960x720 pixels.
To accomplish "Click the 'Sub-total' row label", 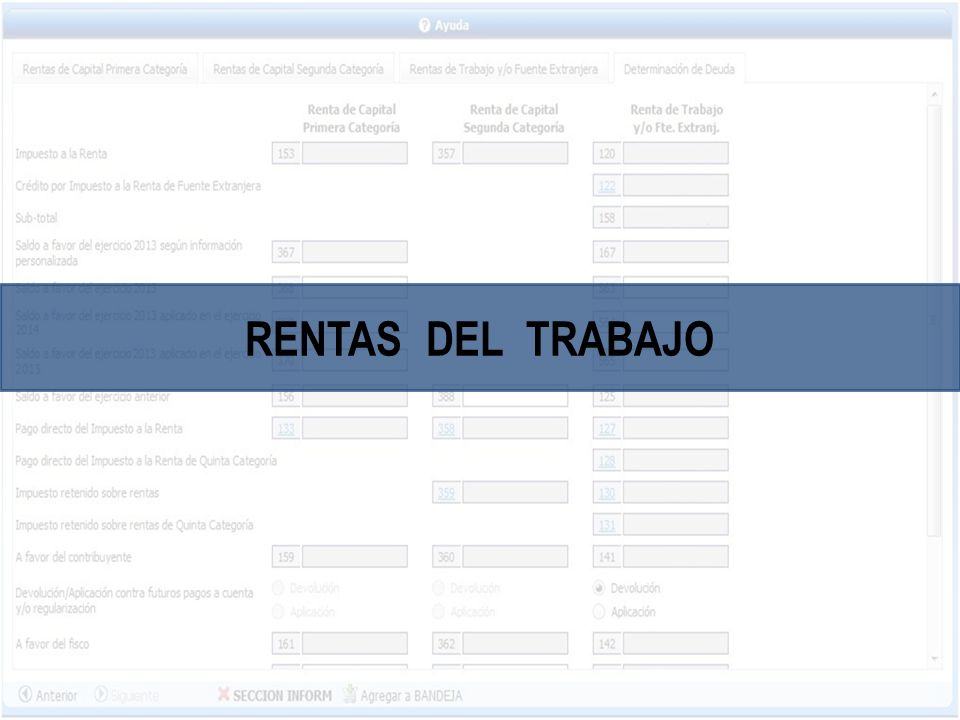I will click(x=36, y=218).
